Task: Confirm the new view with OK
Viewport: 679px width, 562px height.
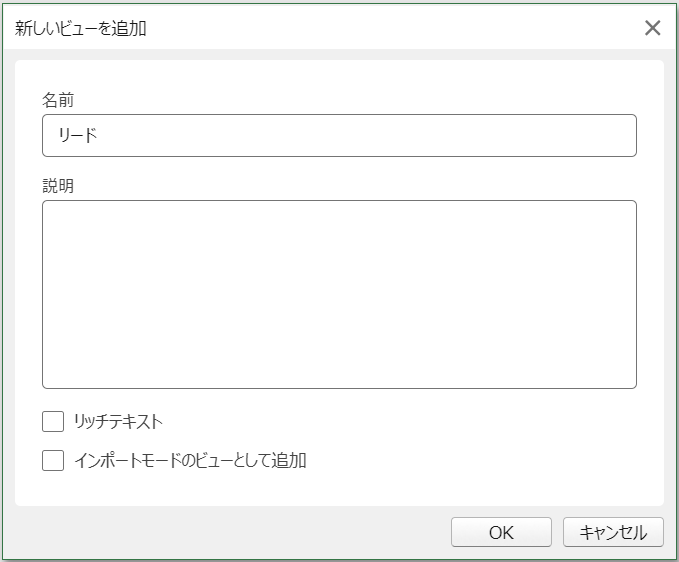Action: (x=501, y=532)
